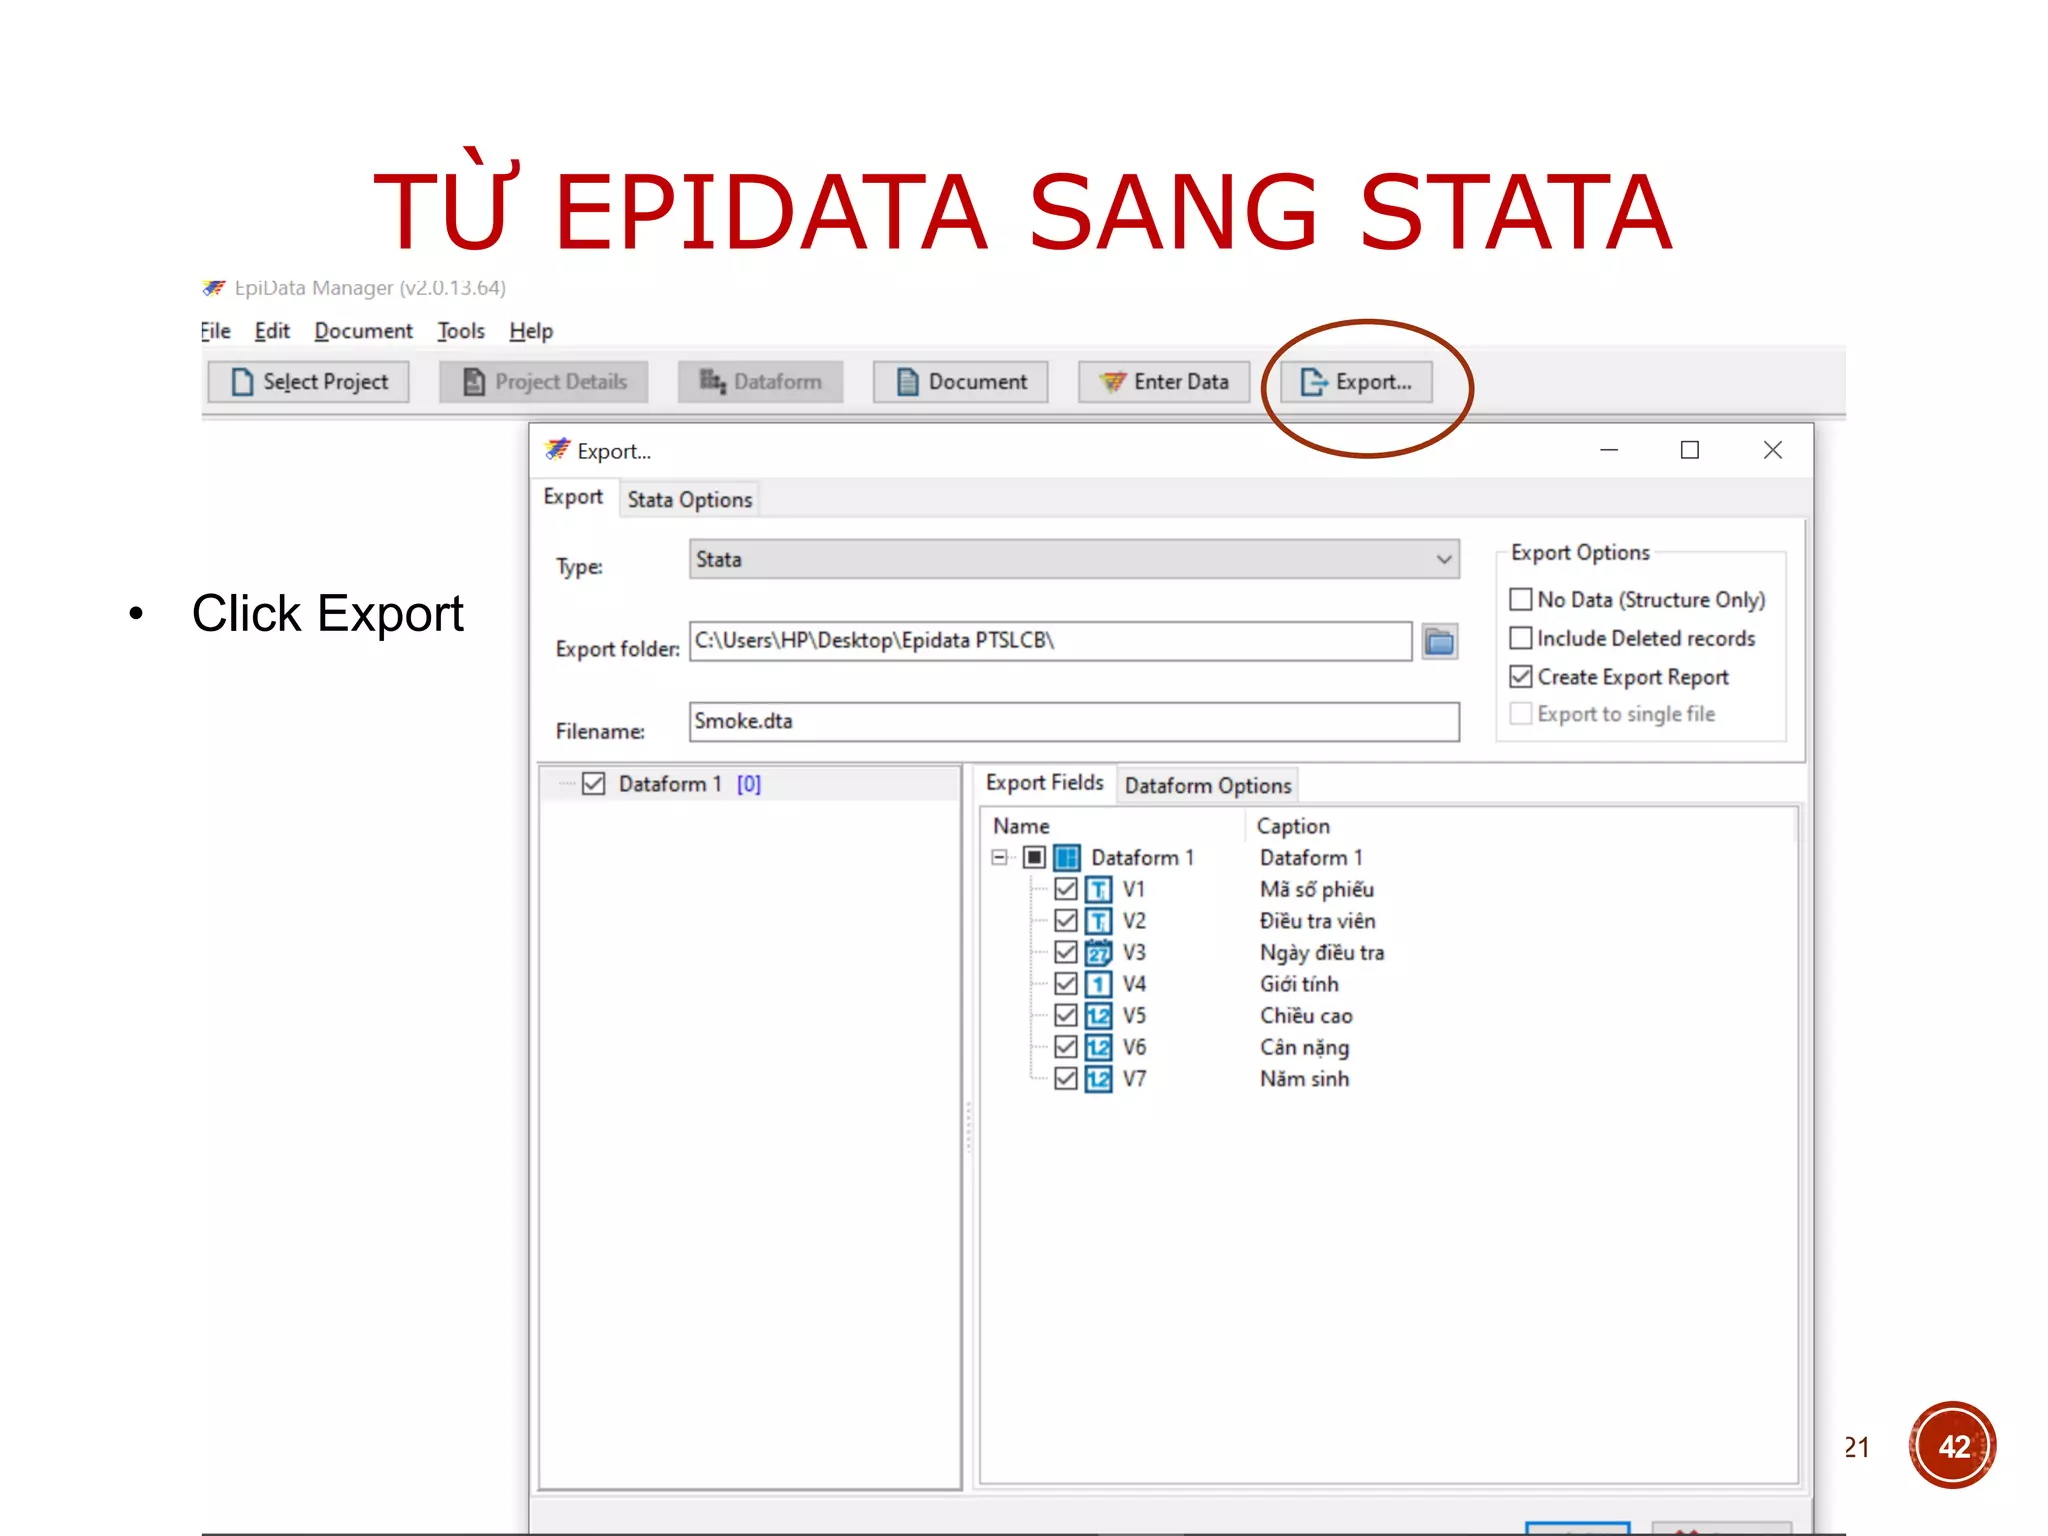Click the integer field icon beside V4

coord(1098,984)
